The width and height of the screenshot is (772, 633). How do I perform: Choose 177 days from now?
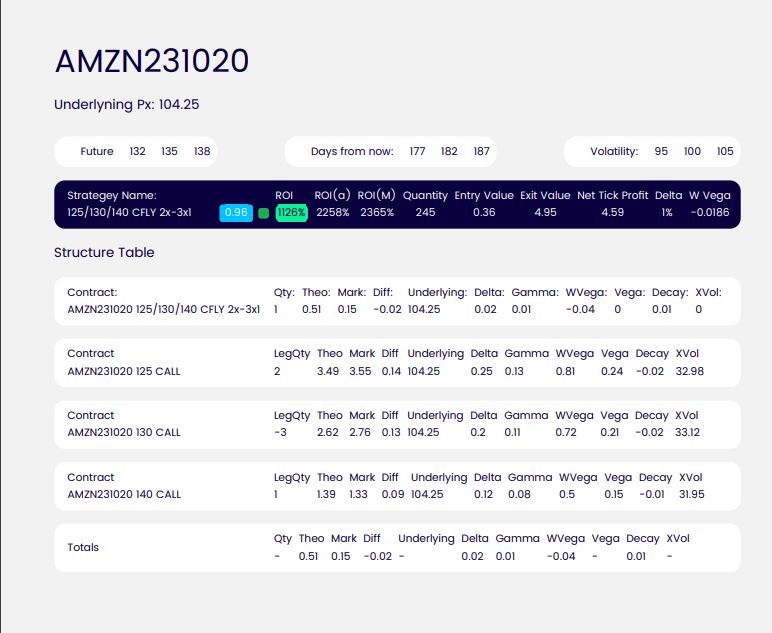pos(417,152)
